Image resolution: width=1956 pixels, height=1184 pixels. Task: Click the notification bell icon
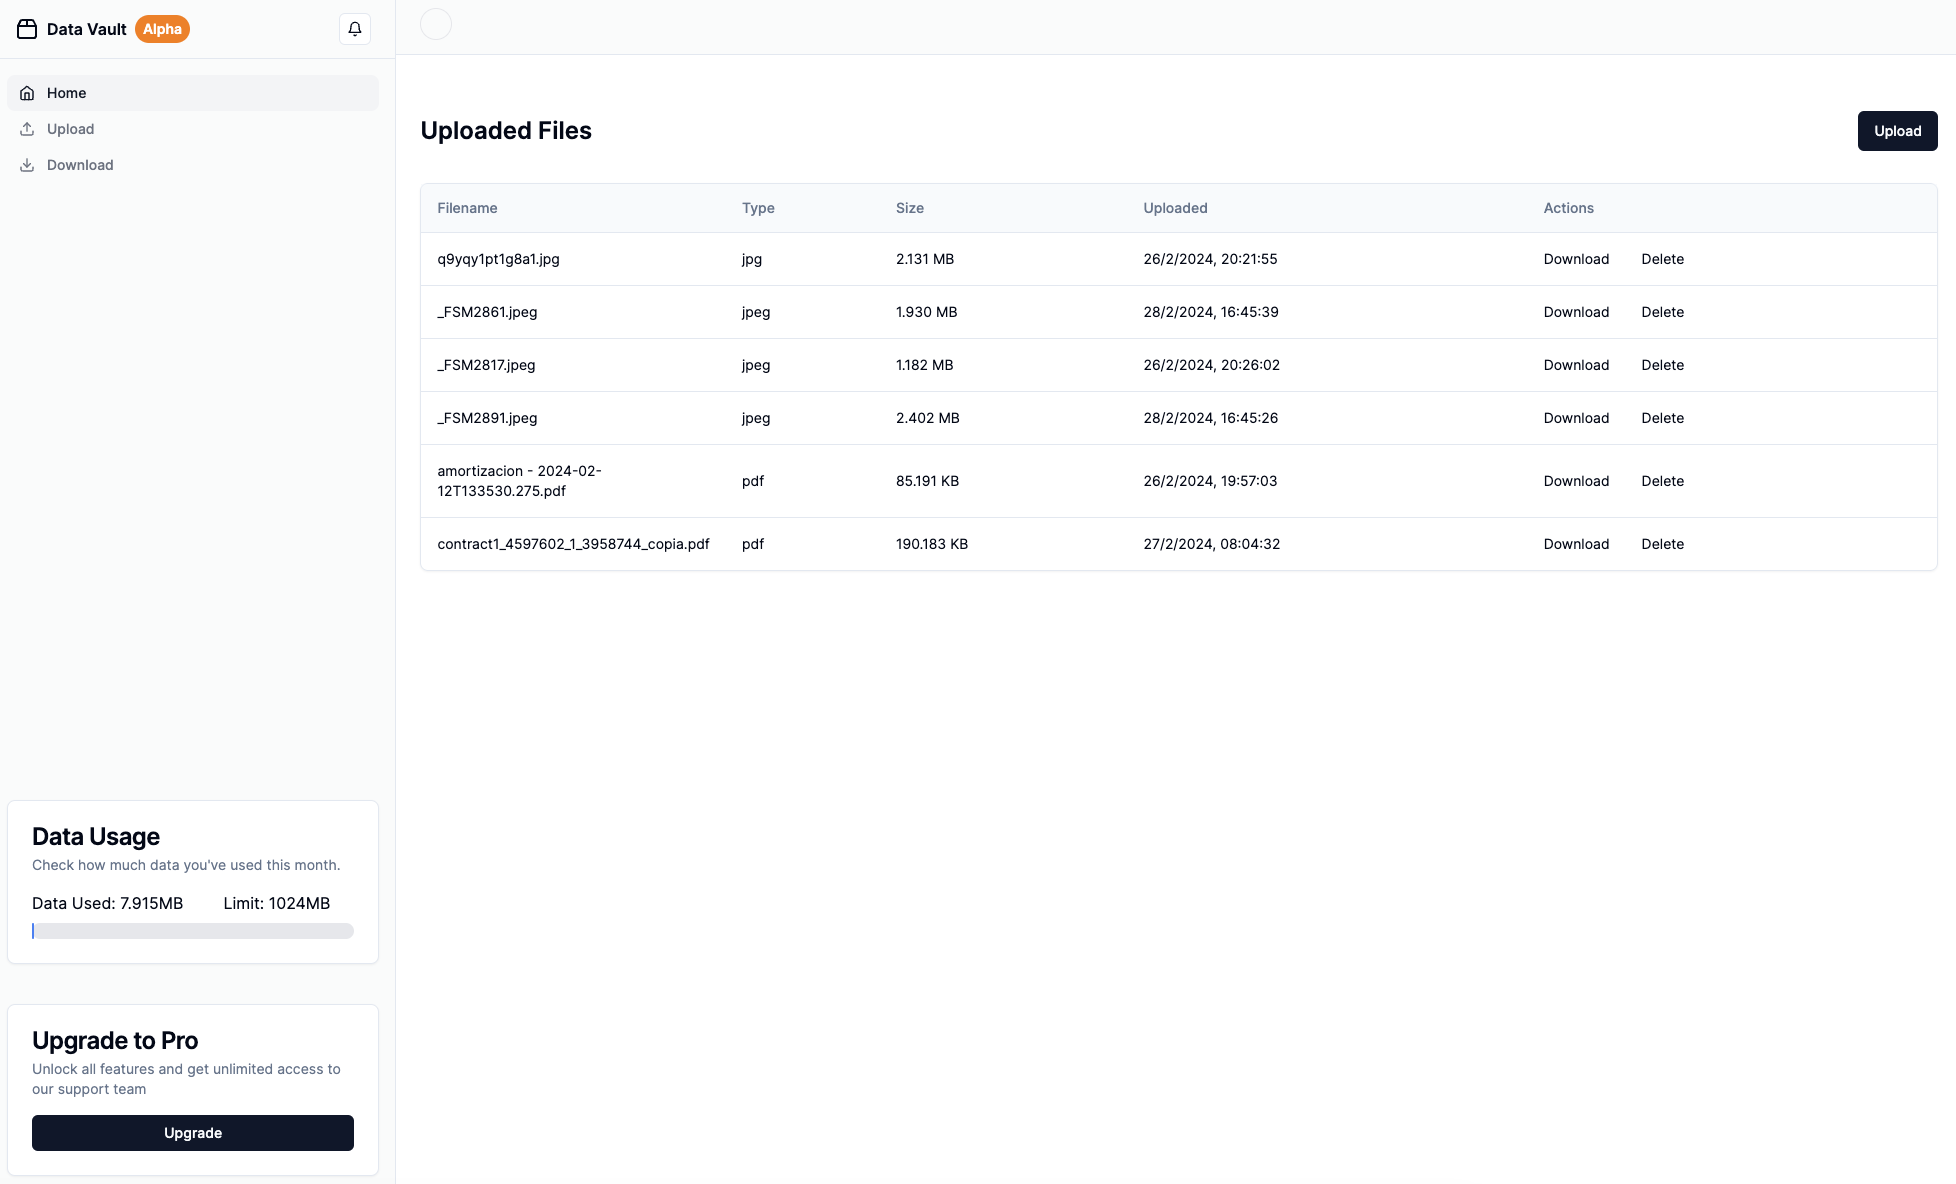pyautogui.click(x=355, y=29)
